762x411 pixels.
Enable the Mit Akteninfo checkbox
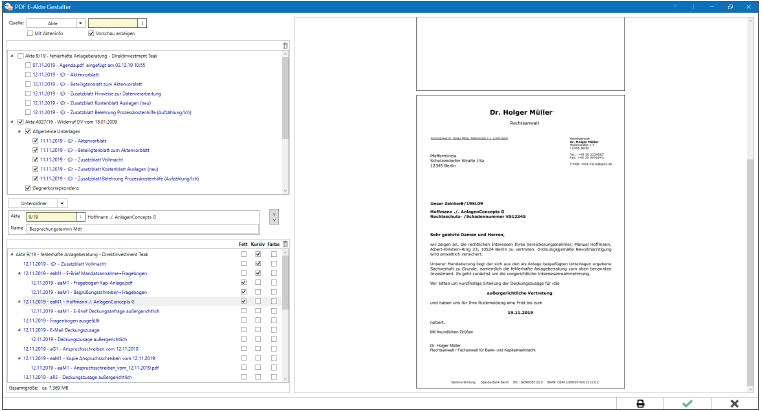(x=30, y=34)
